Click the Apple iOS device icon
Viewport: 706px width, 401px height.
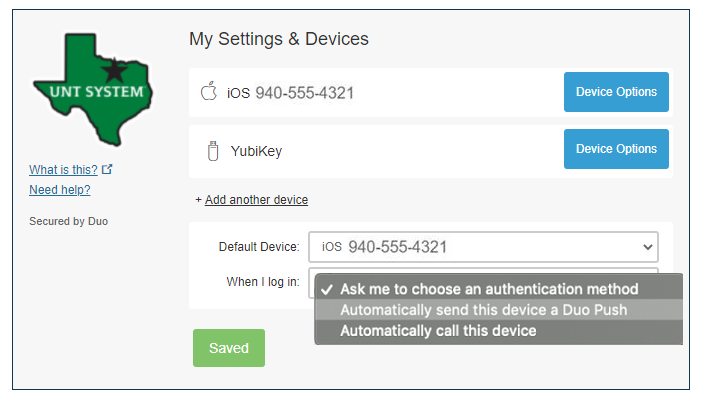click(208, 93)
